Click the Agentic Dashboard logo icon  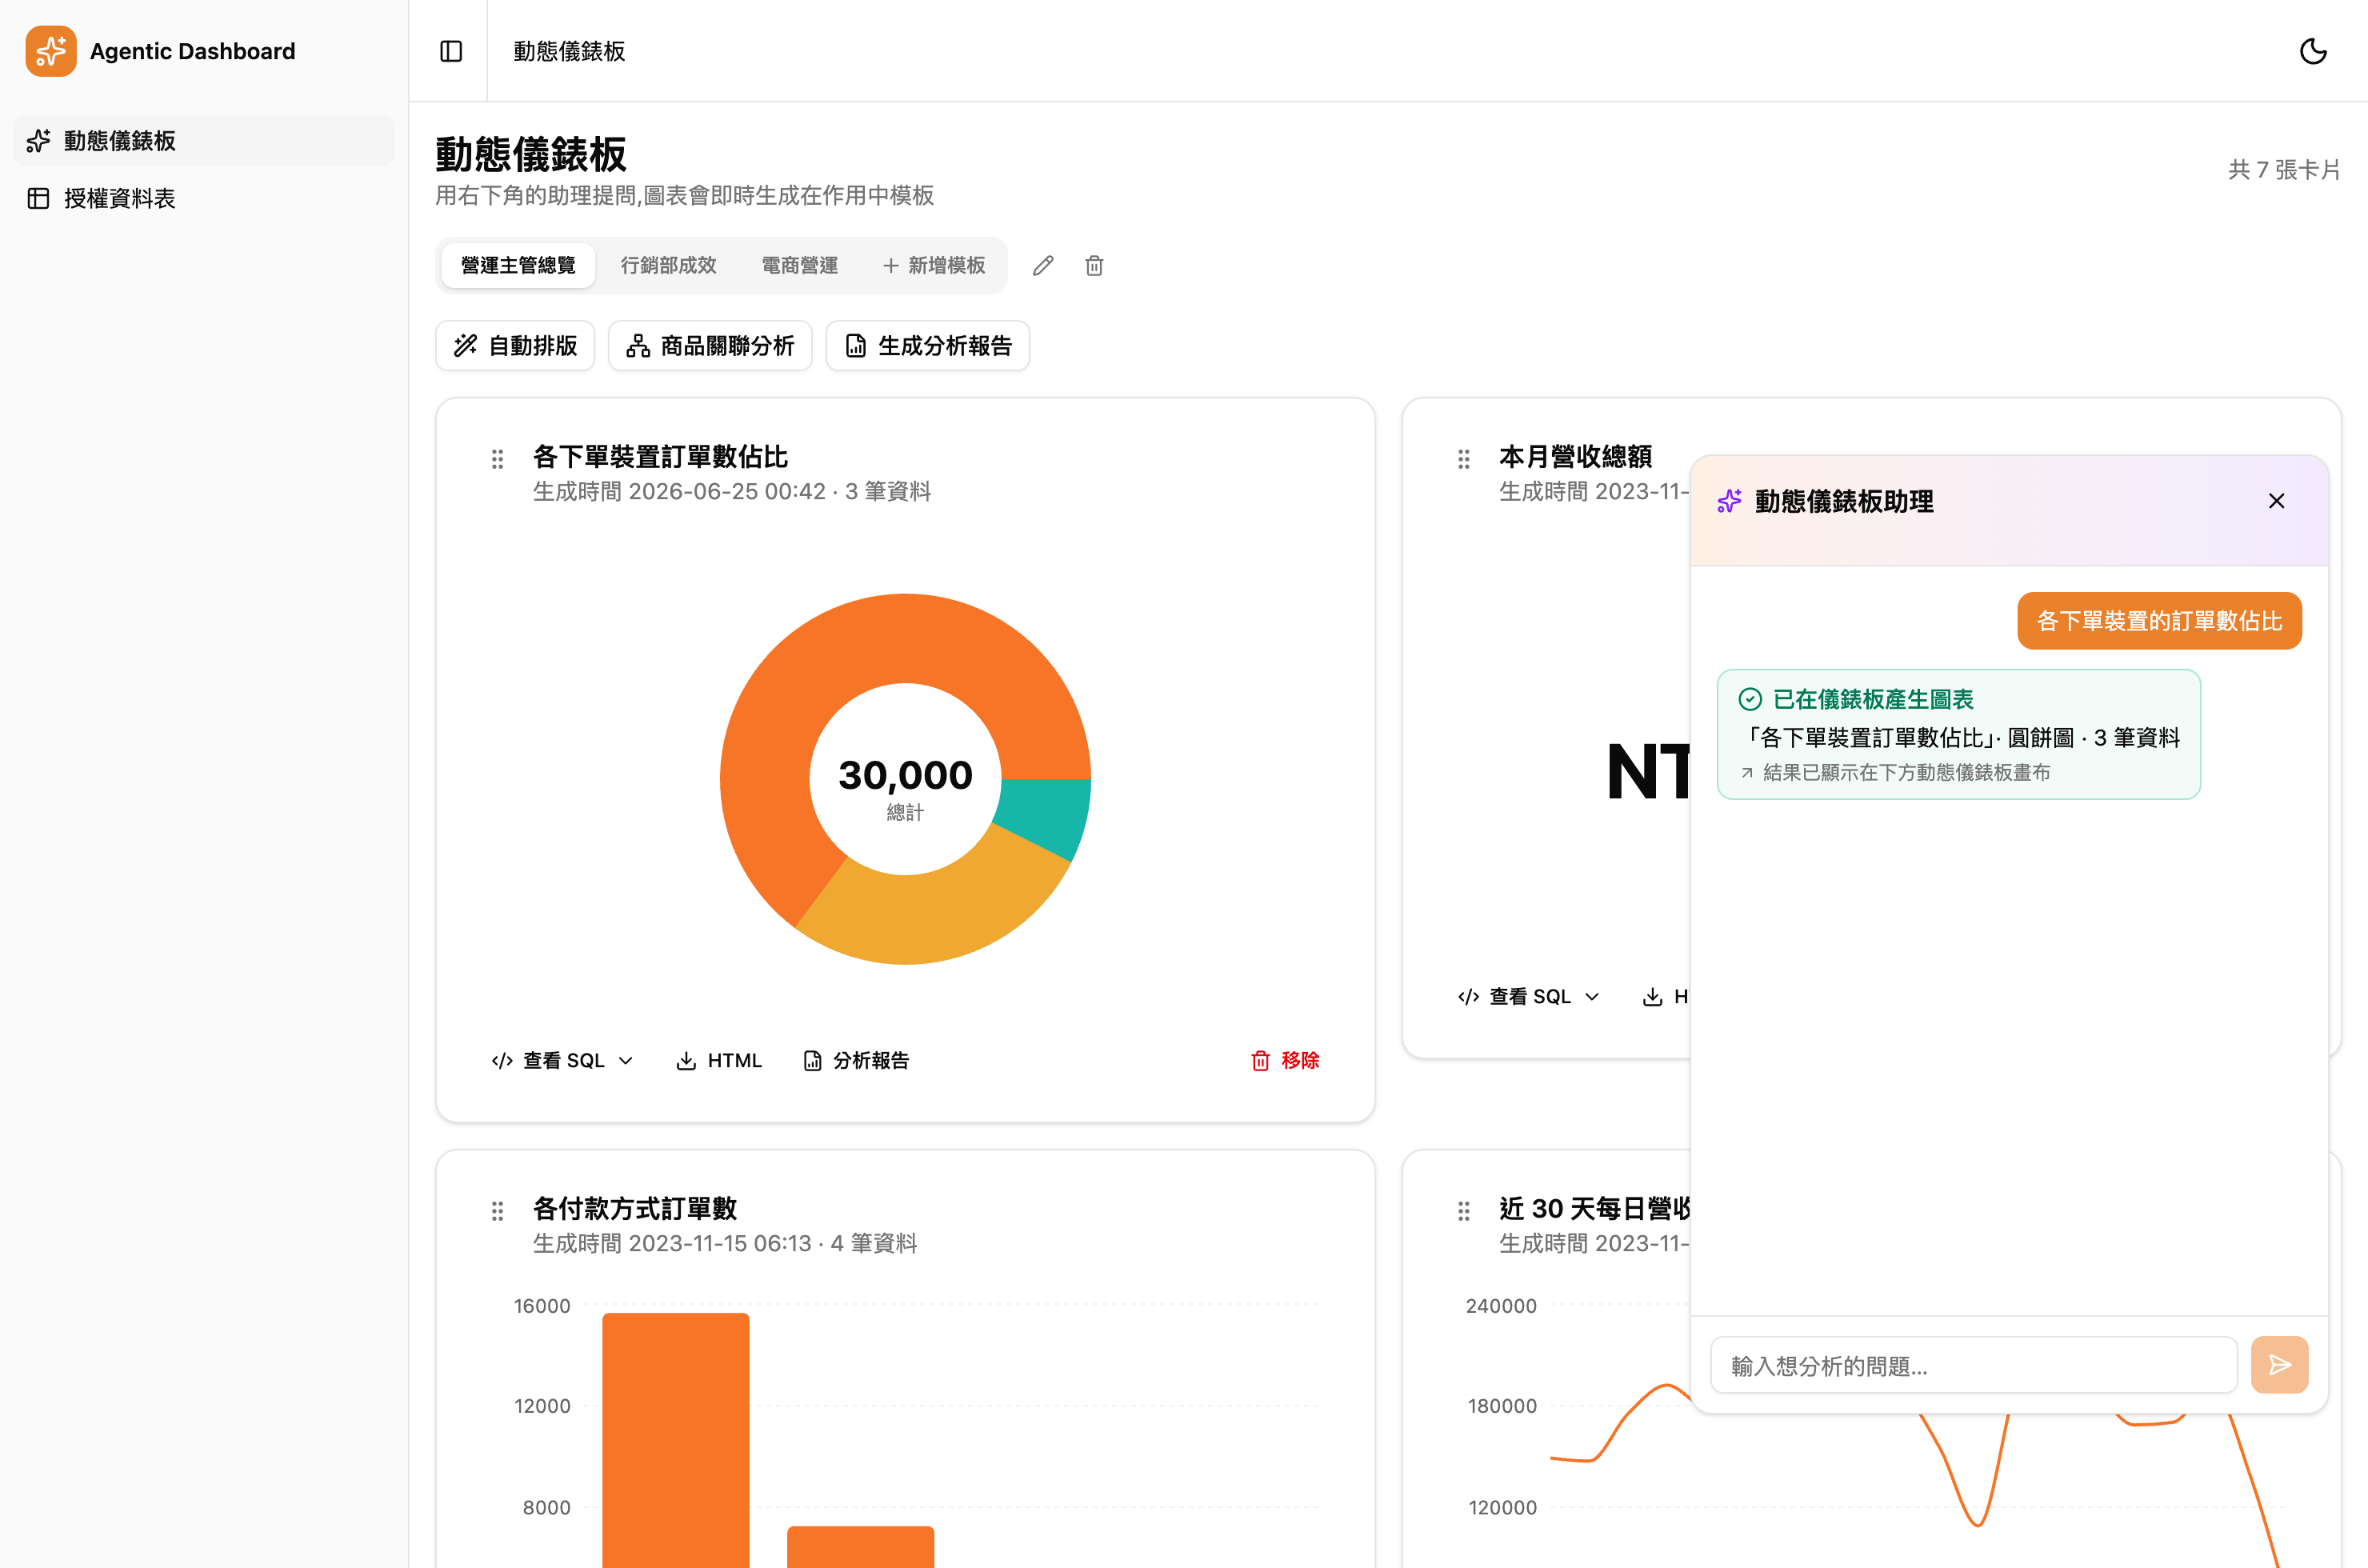click(51, 51)
